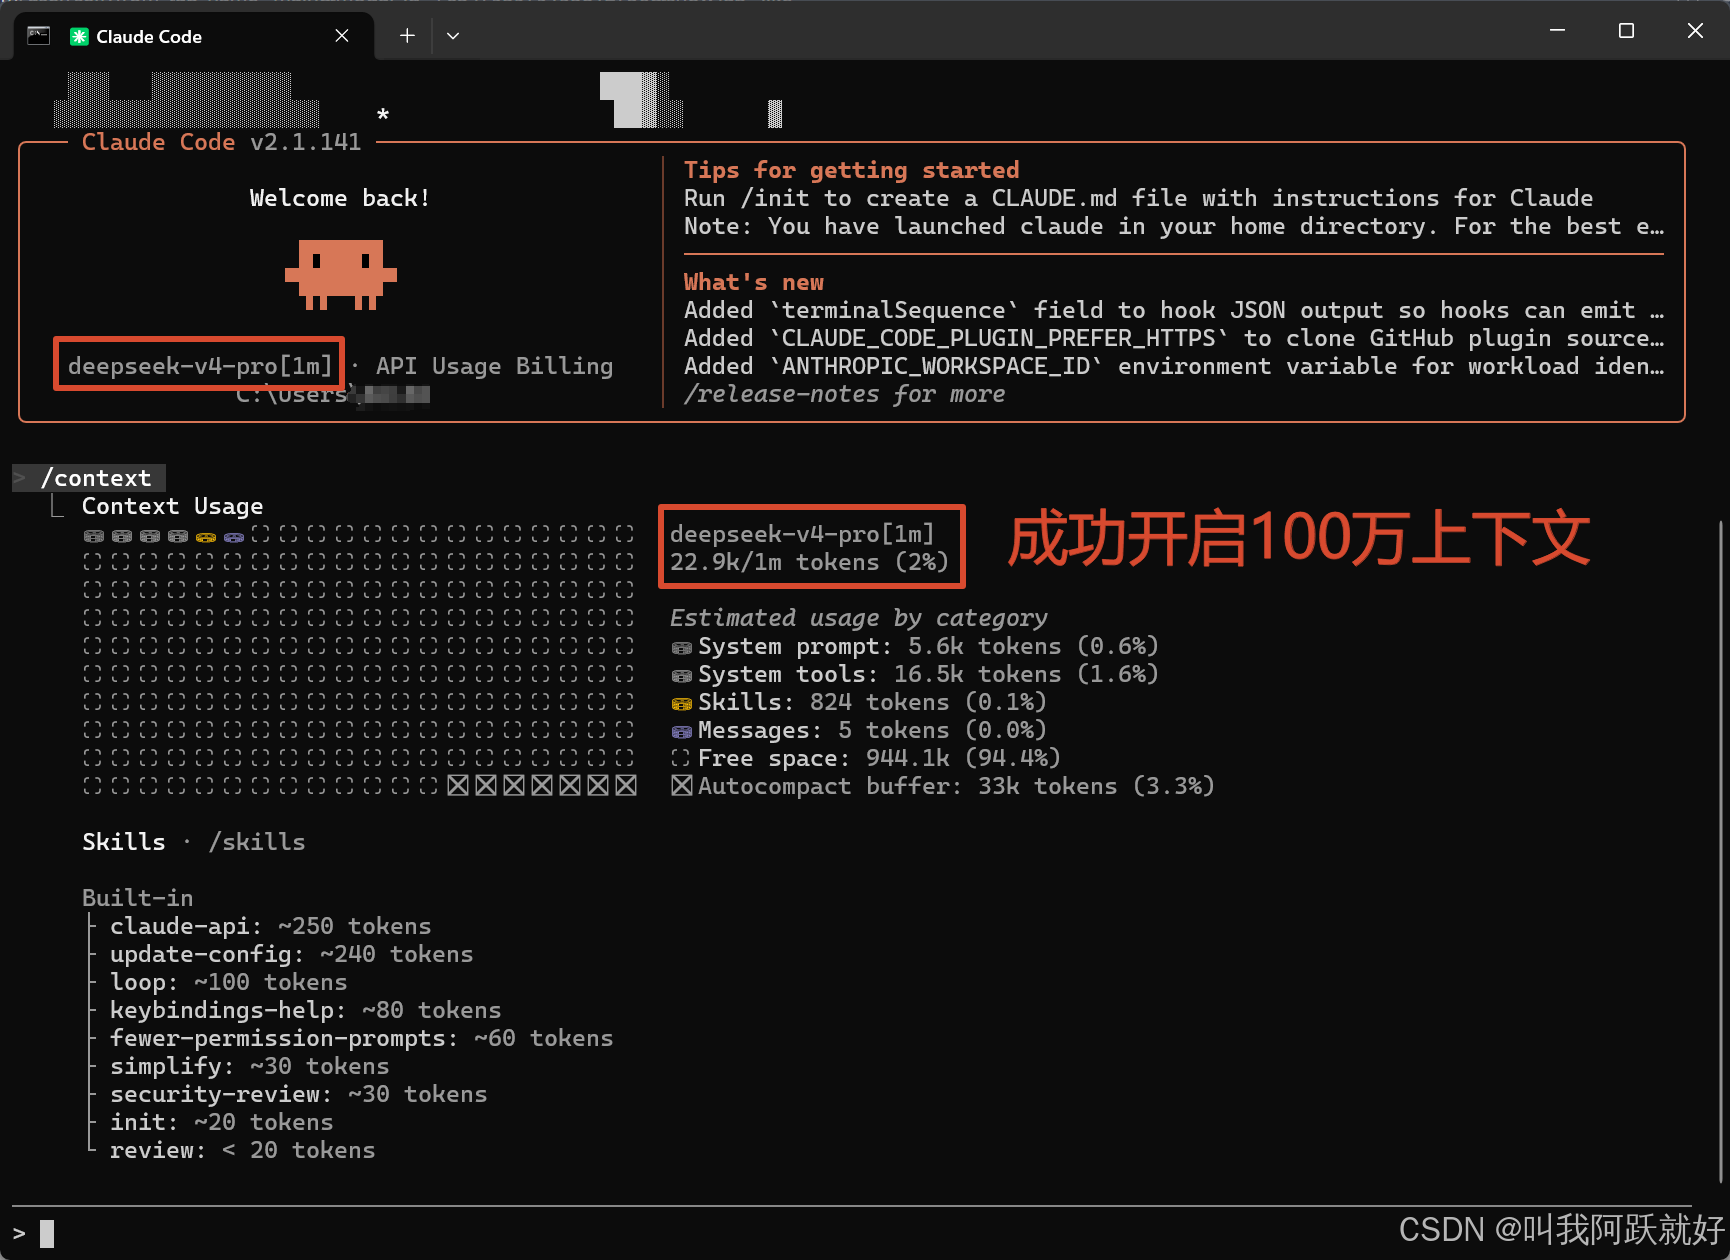Screen dimensions: 1730x1260
Task: Click the '/skills' command text
Action: click(x=257, y=842)
